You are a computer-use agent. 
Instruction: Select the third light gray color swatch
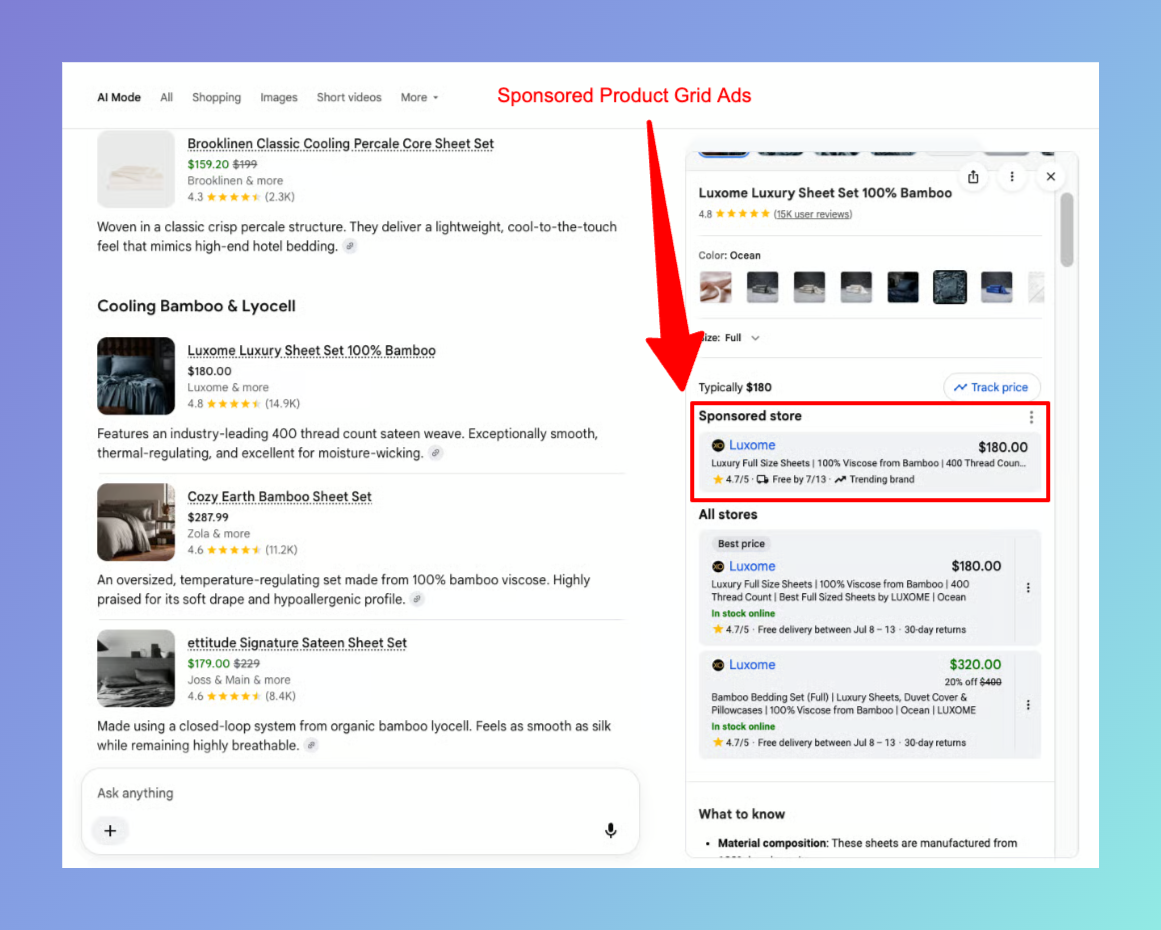pyautogui.click(x=809, y=287)
